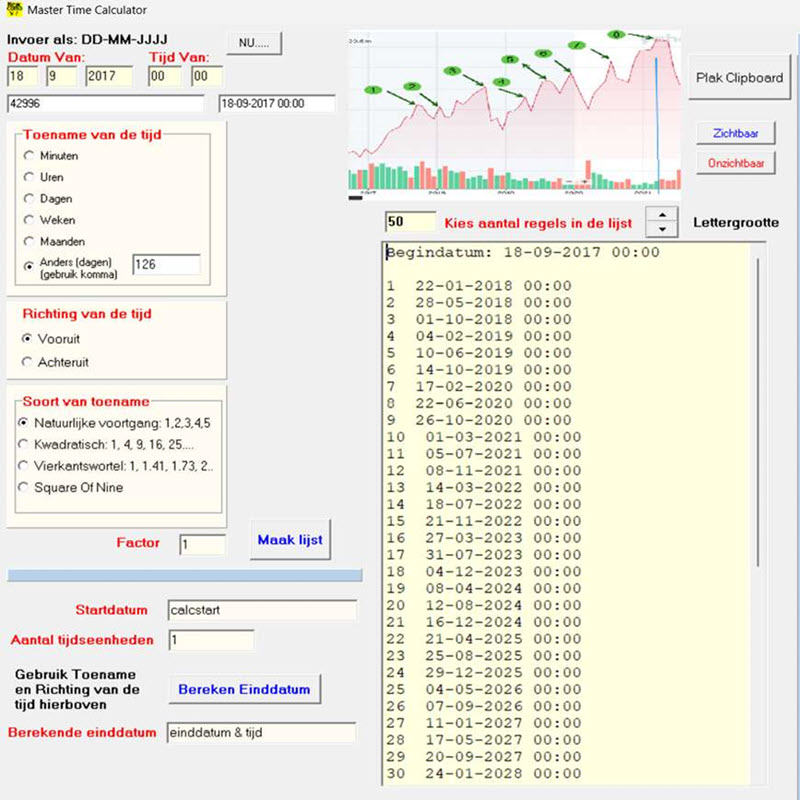The image size is (800, 800).
Task: Click the date list vertical scrollbar
Action: pyautogui.click(x=758, y=412)
